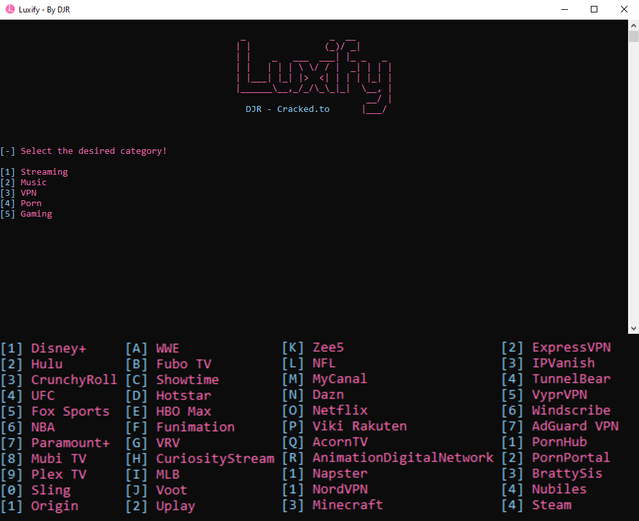
Task: Click the Luxify app icon in title bar
Action: click(x=10, y=9)
